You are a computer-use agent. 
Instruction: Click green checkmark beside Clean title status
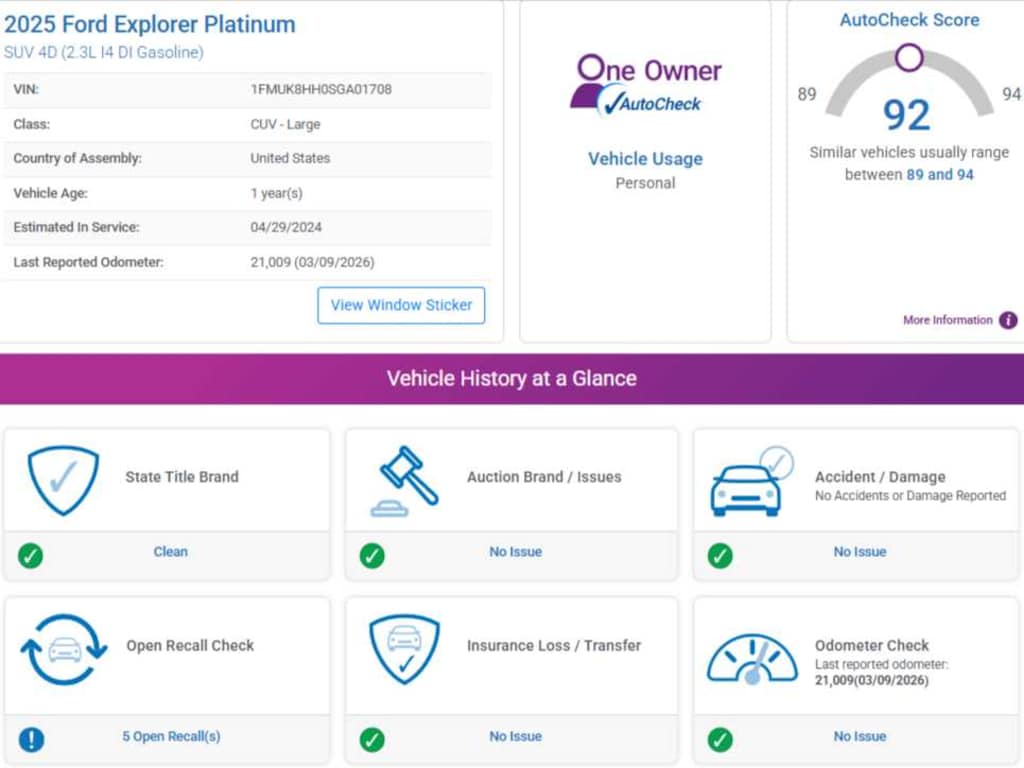coord(31,555)
